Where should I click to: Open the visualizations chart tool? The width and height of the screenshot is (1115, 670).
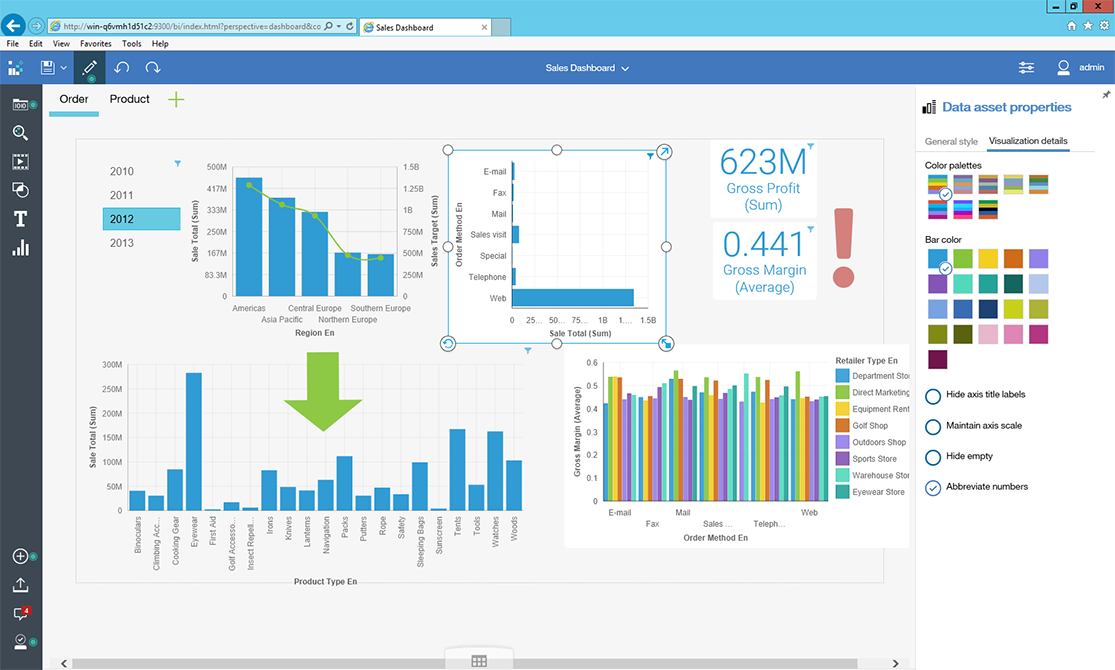[20, 247]
